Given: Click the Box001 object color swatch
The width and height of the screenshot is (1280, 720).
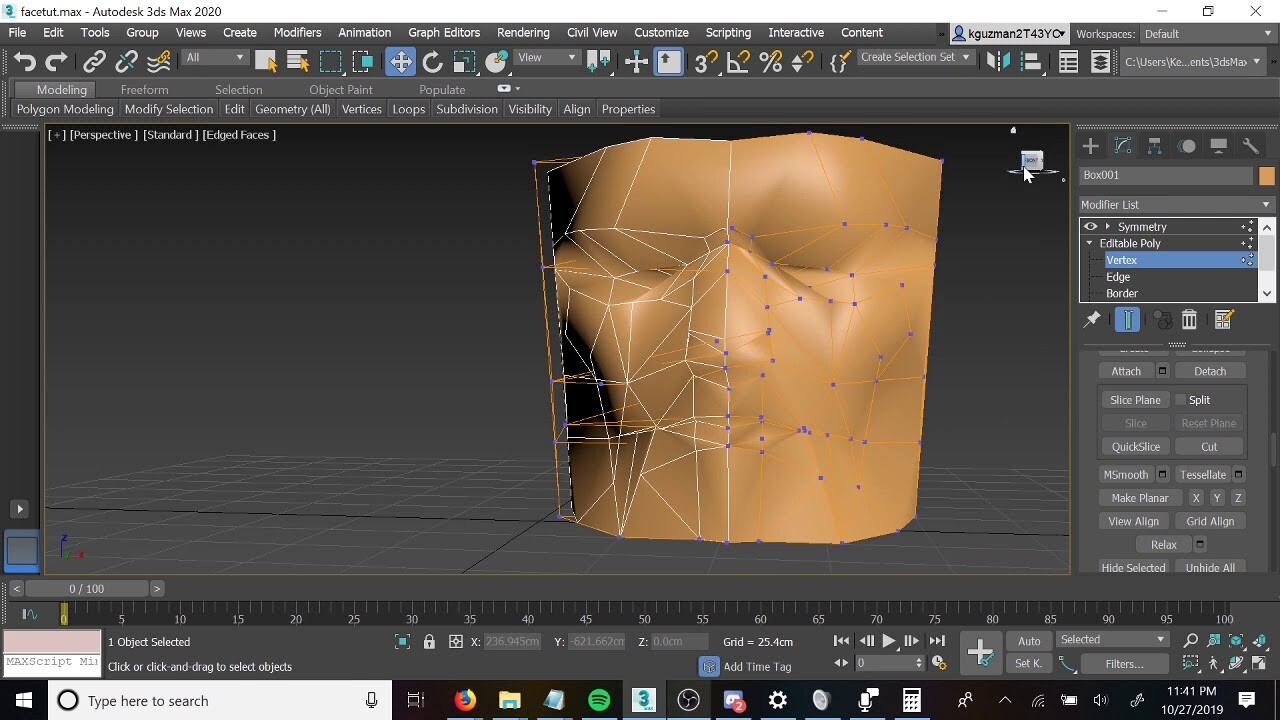Looking at the screenshot, I should tap(1267, 176).
